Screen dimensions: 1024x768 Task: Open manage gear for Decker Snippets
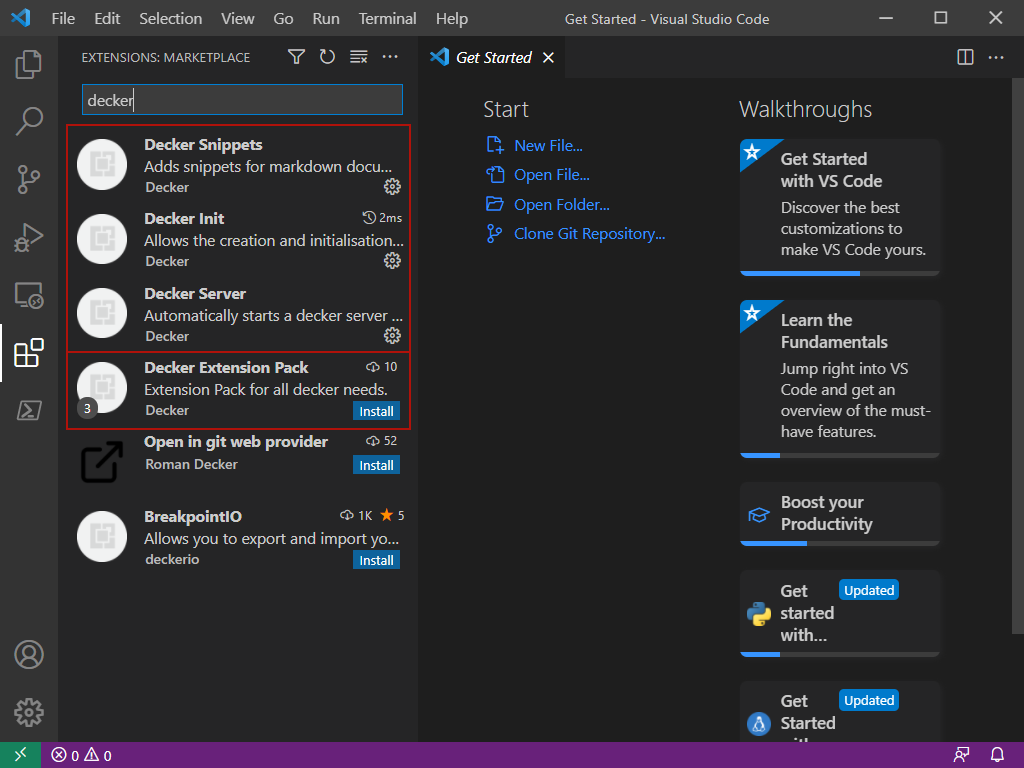tap(392, 187)
